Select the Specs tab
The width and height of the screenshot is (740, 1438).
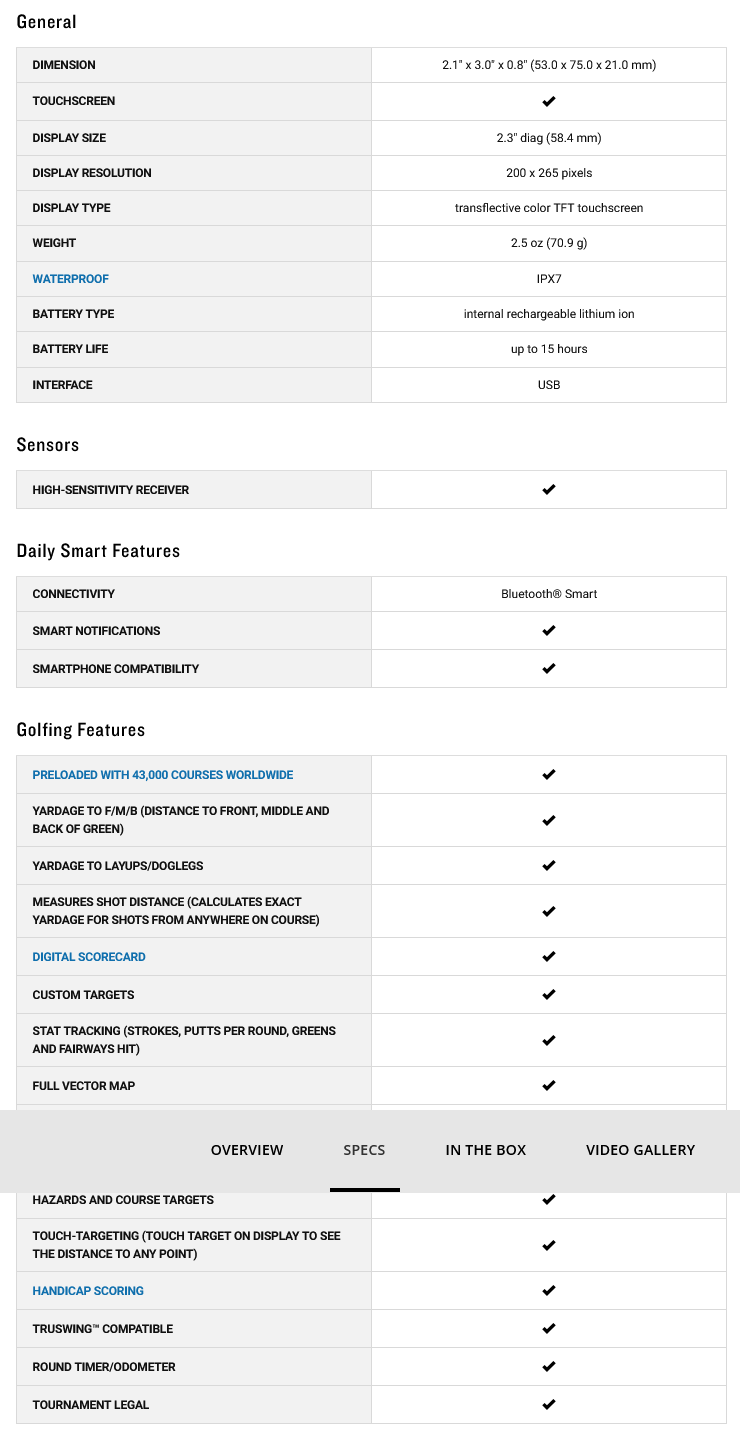364,1150
